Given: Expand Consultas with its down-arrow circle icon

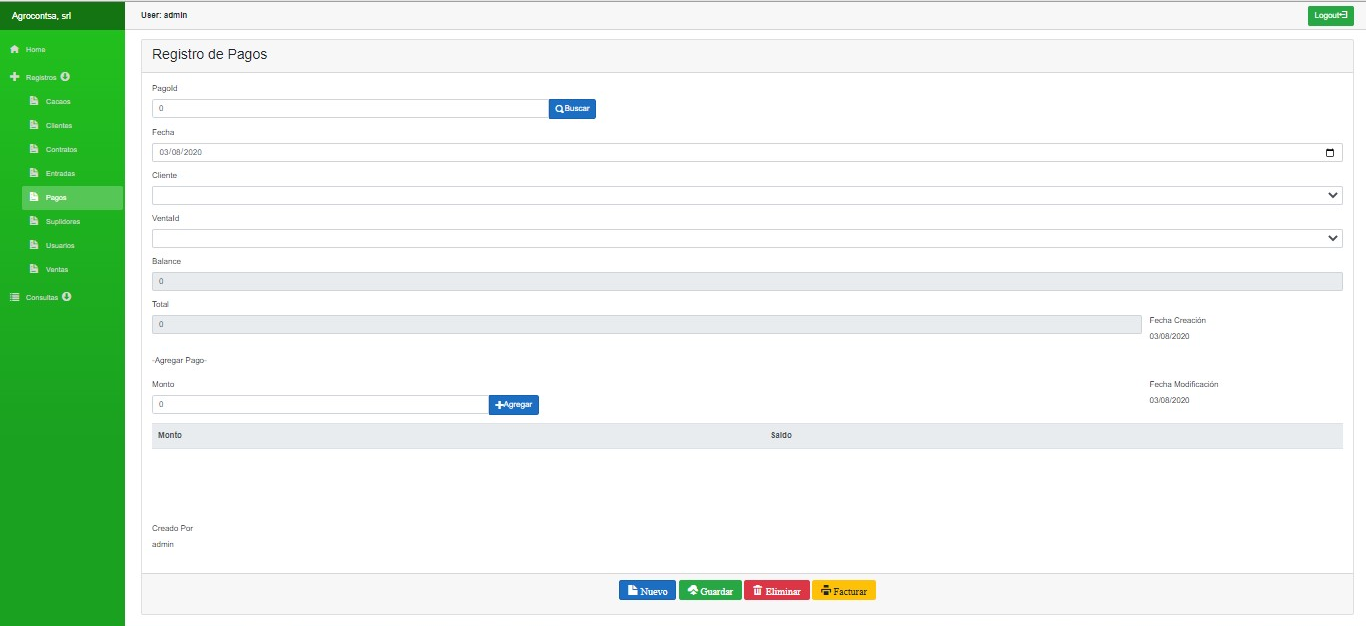Looking at the screenshot, I should tap(66, 296).
